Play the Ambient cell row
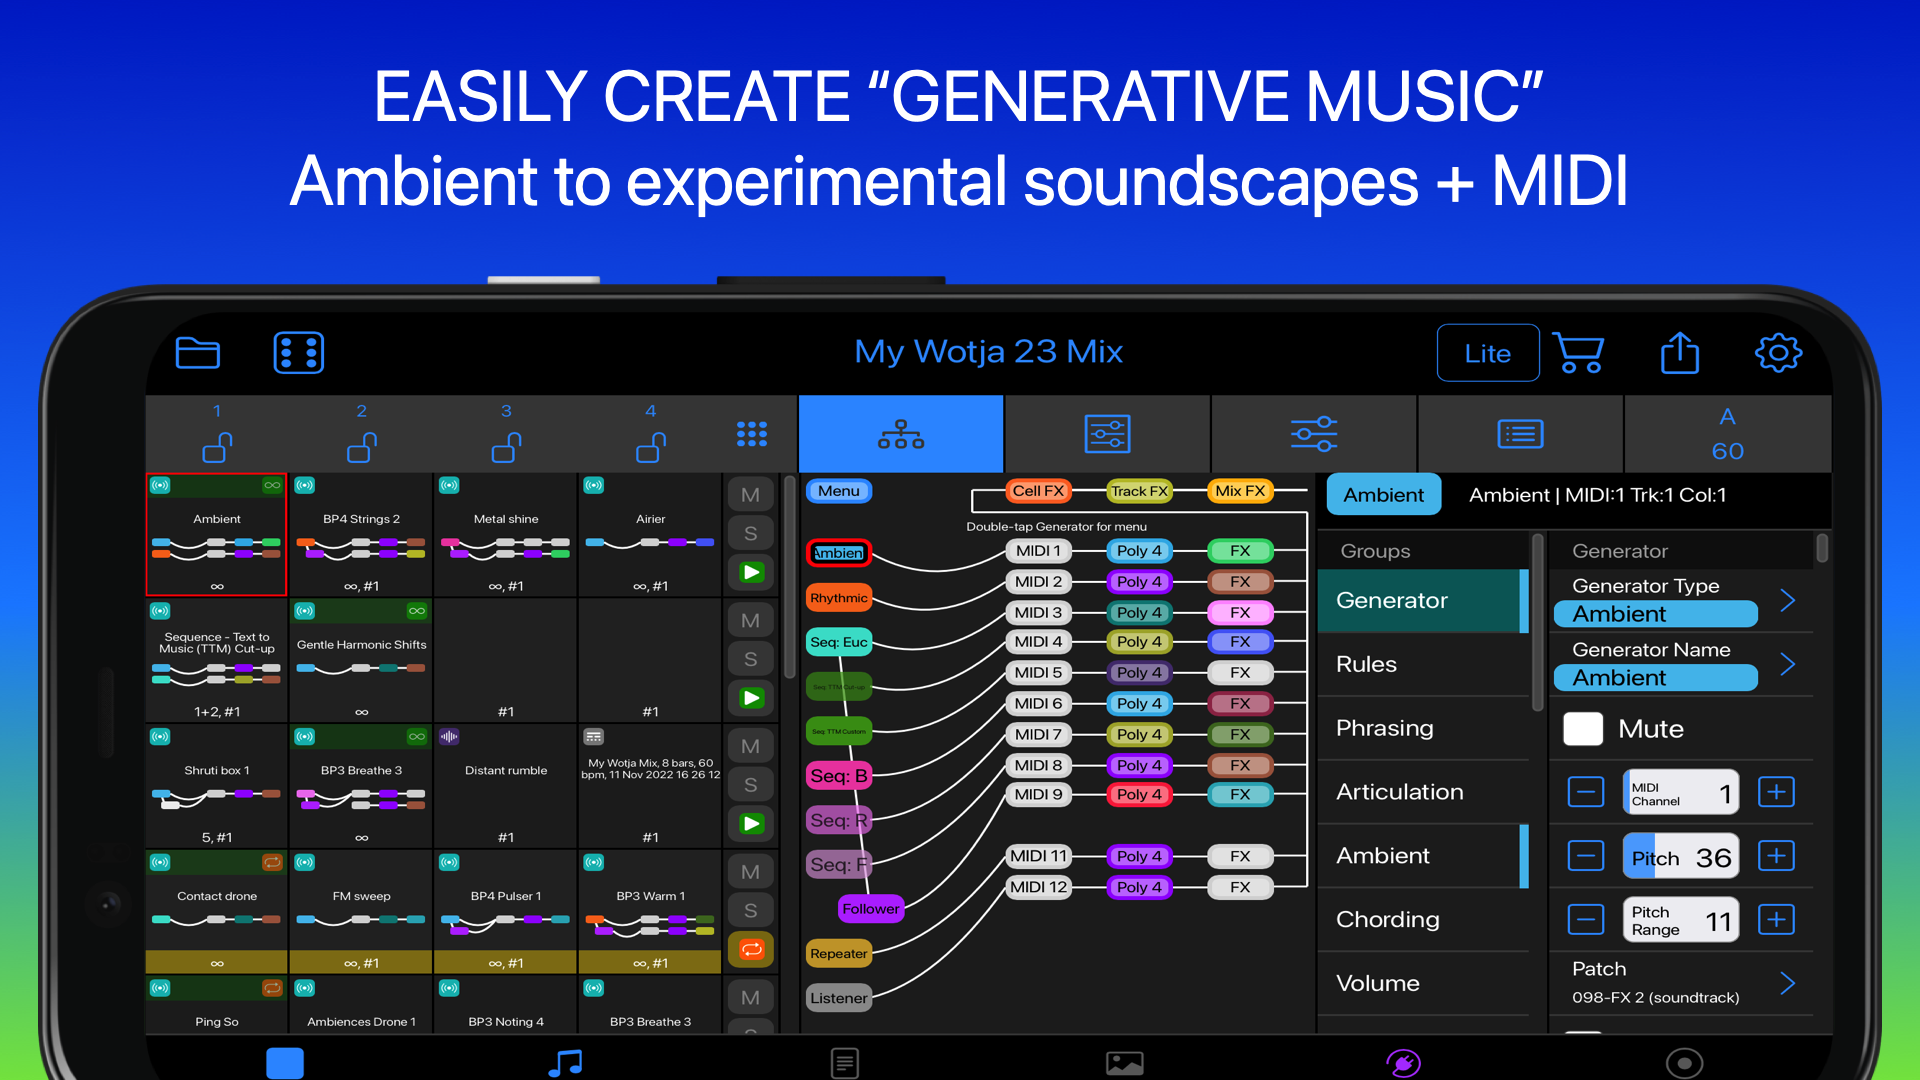 click(x=751, y=572)
